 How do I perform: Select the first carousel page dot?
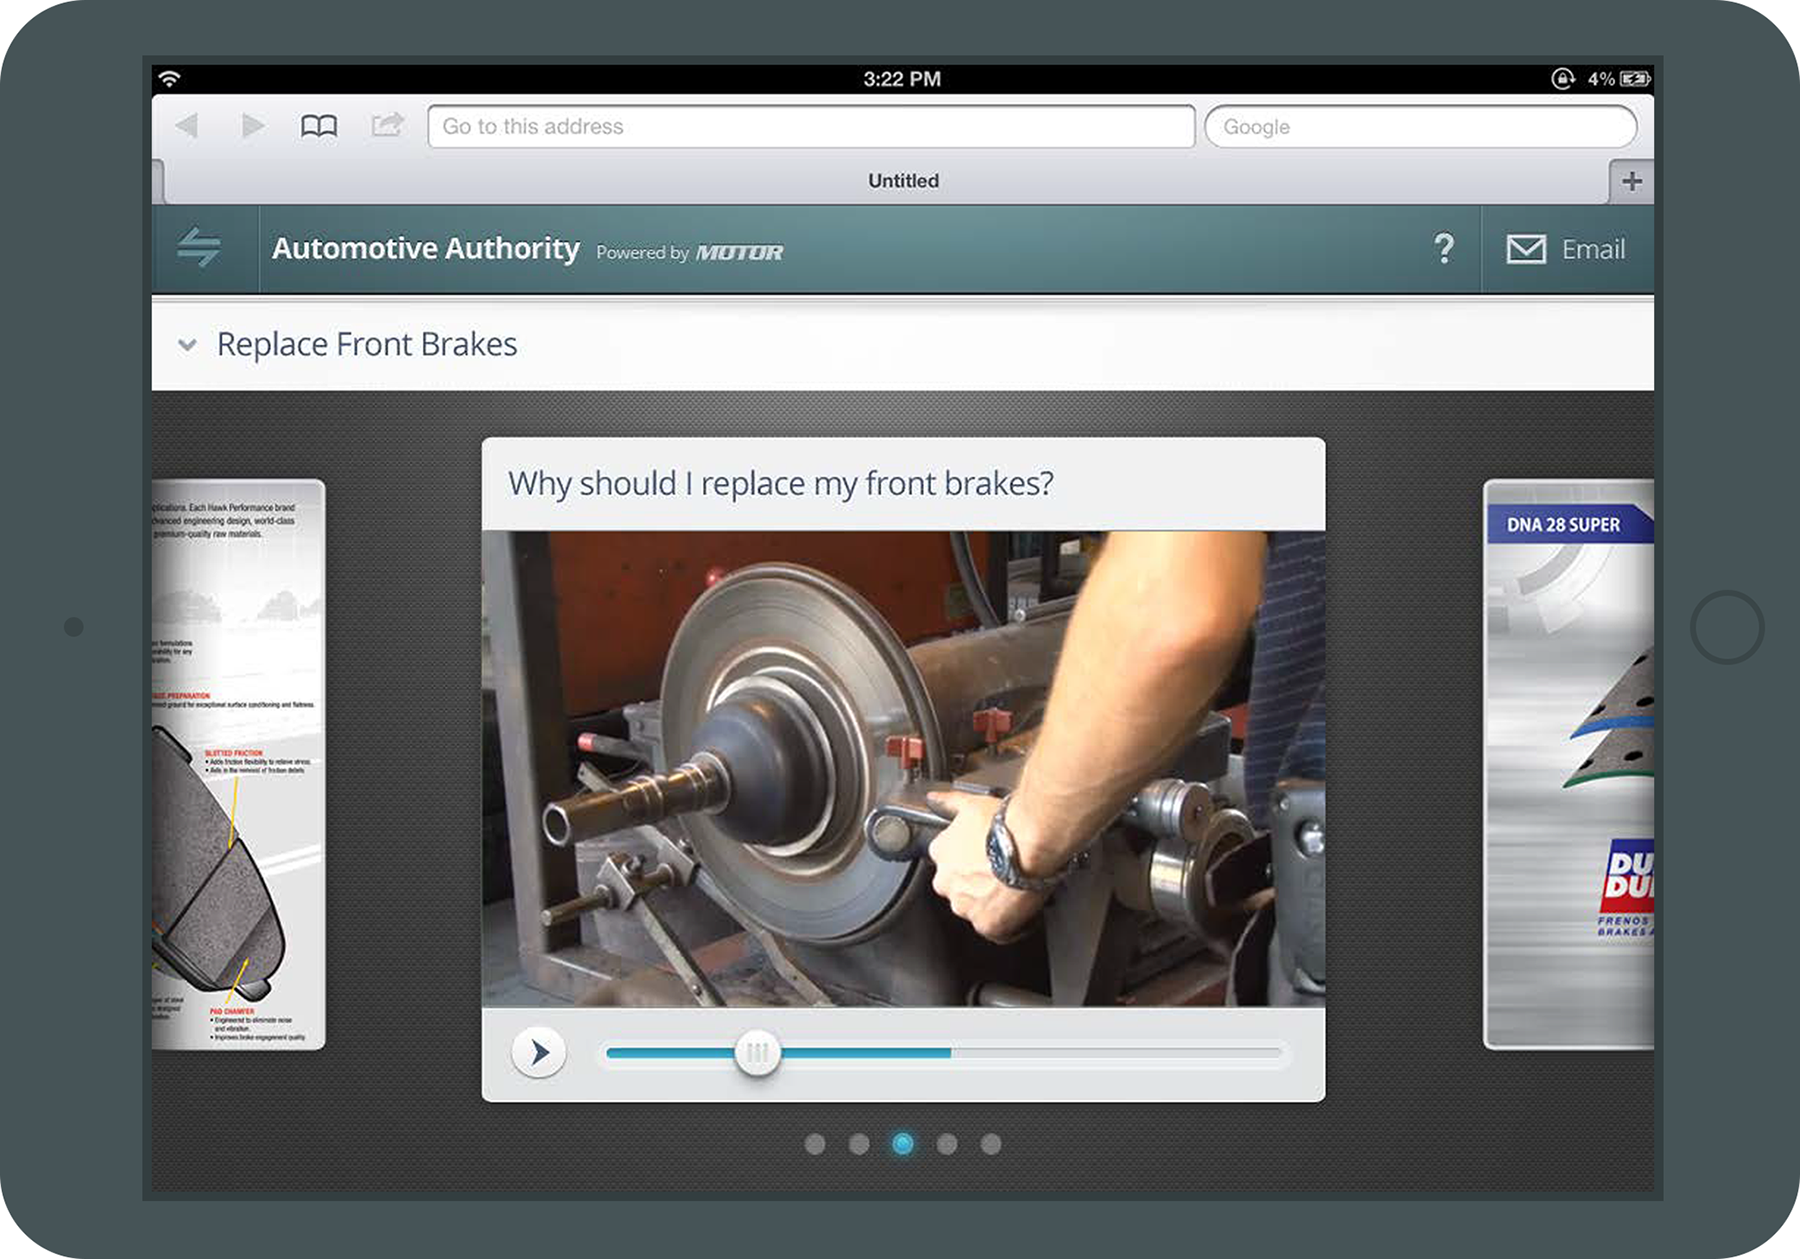click(x=815, y=1144)
